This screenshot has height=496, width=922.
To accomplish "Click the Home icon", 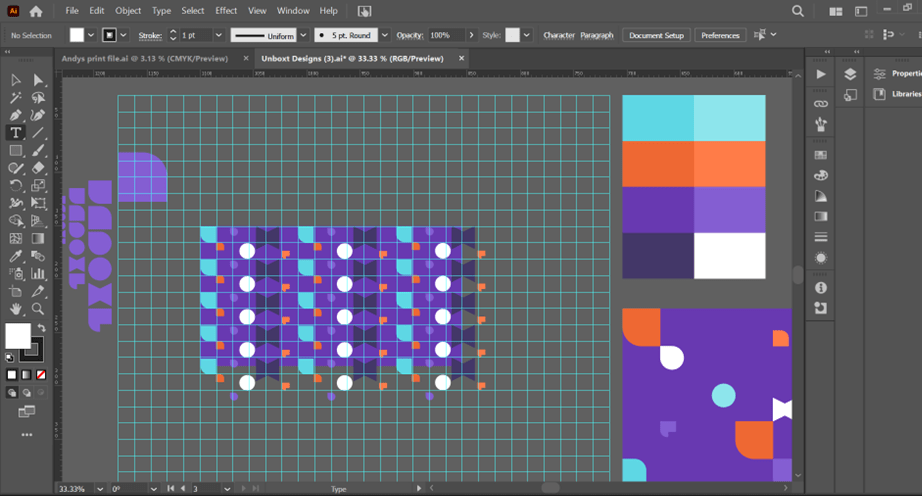I will coord(36,11).
